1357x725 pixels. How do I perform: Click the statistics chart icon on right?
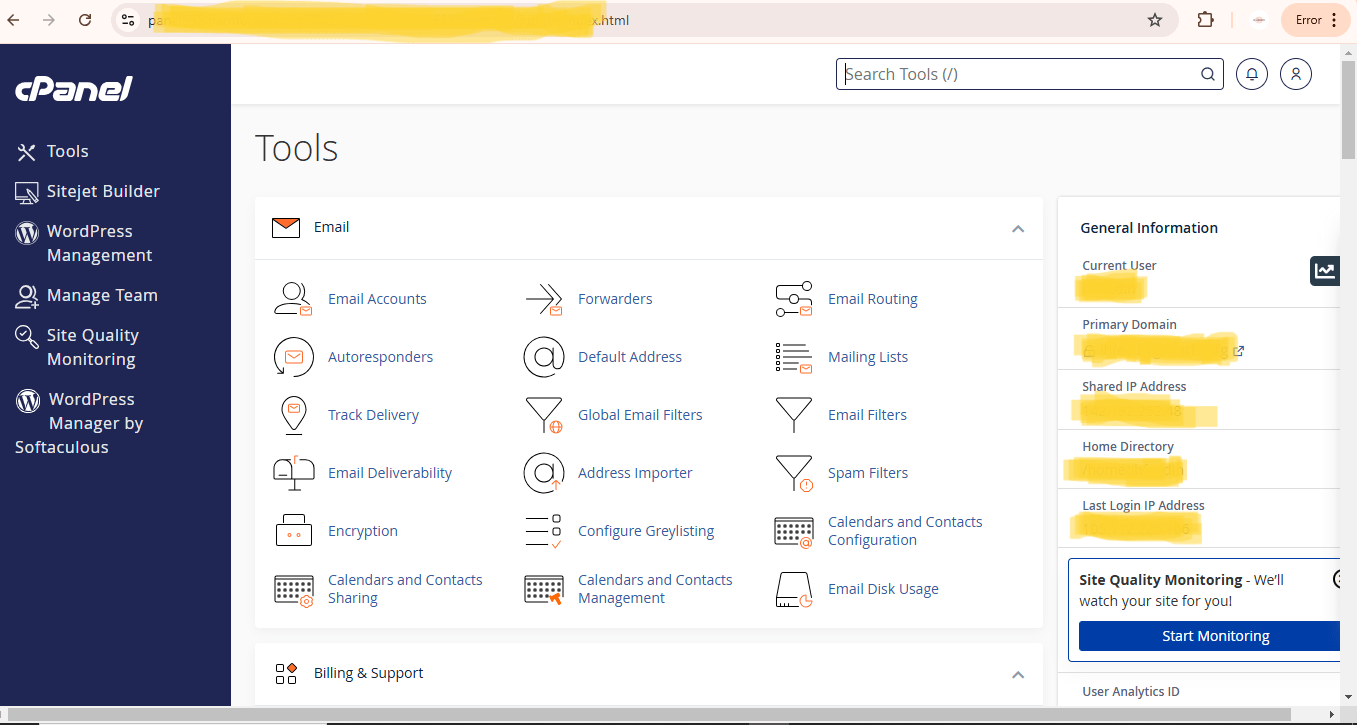1325,270
